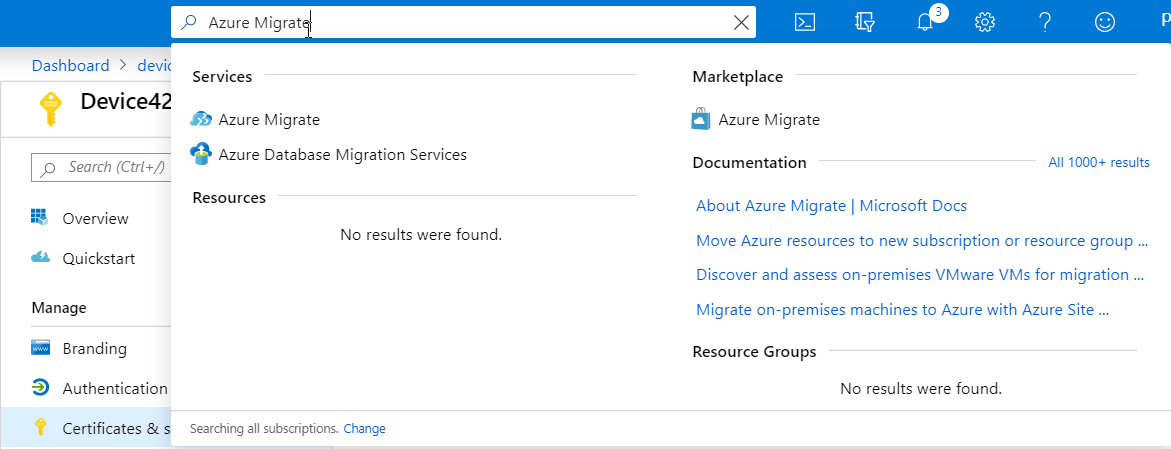The height and width of the screenshot is (449, 1171).
Task: Select Azure Database Migration Services result
Action: (343, 155)
